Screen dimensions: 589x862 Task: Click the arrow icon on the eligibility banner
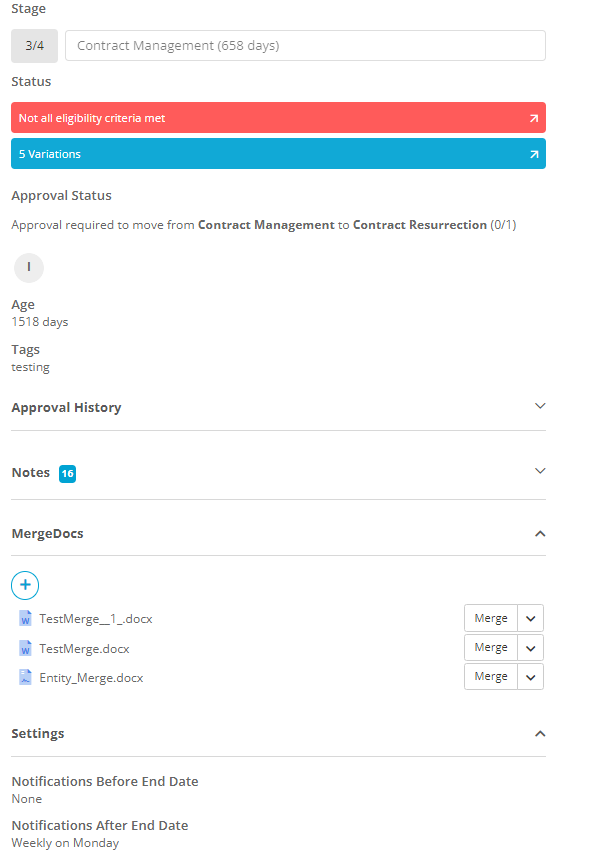[x=535, y=117]
